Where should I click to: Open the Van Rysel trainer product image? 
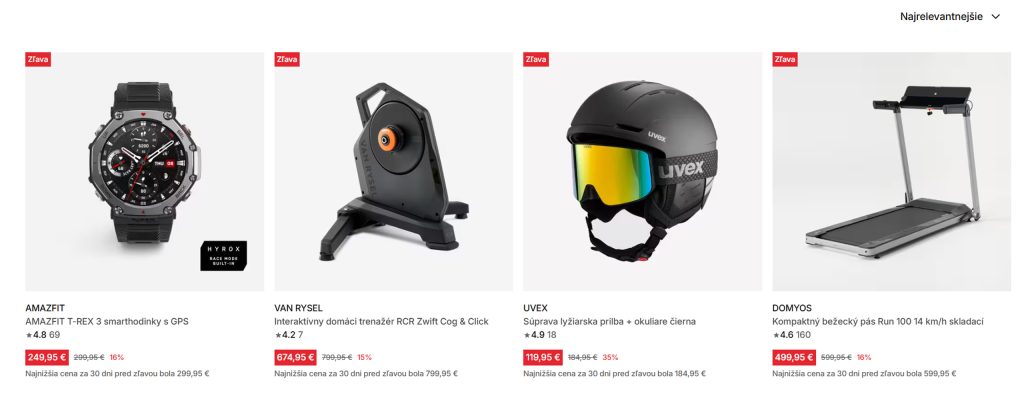click(x=393, y=172)
